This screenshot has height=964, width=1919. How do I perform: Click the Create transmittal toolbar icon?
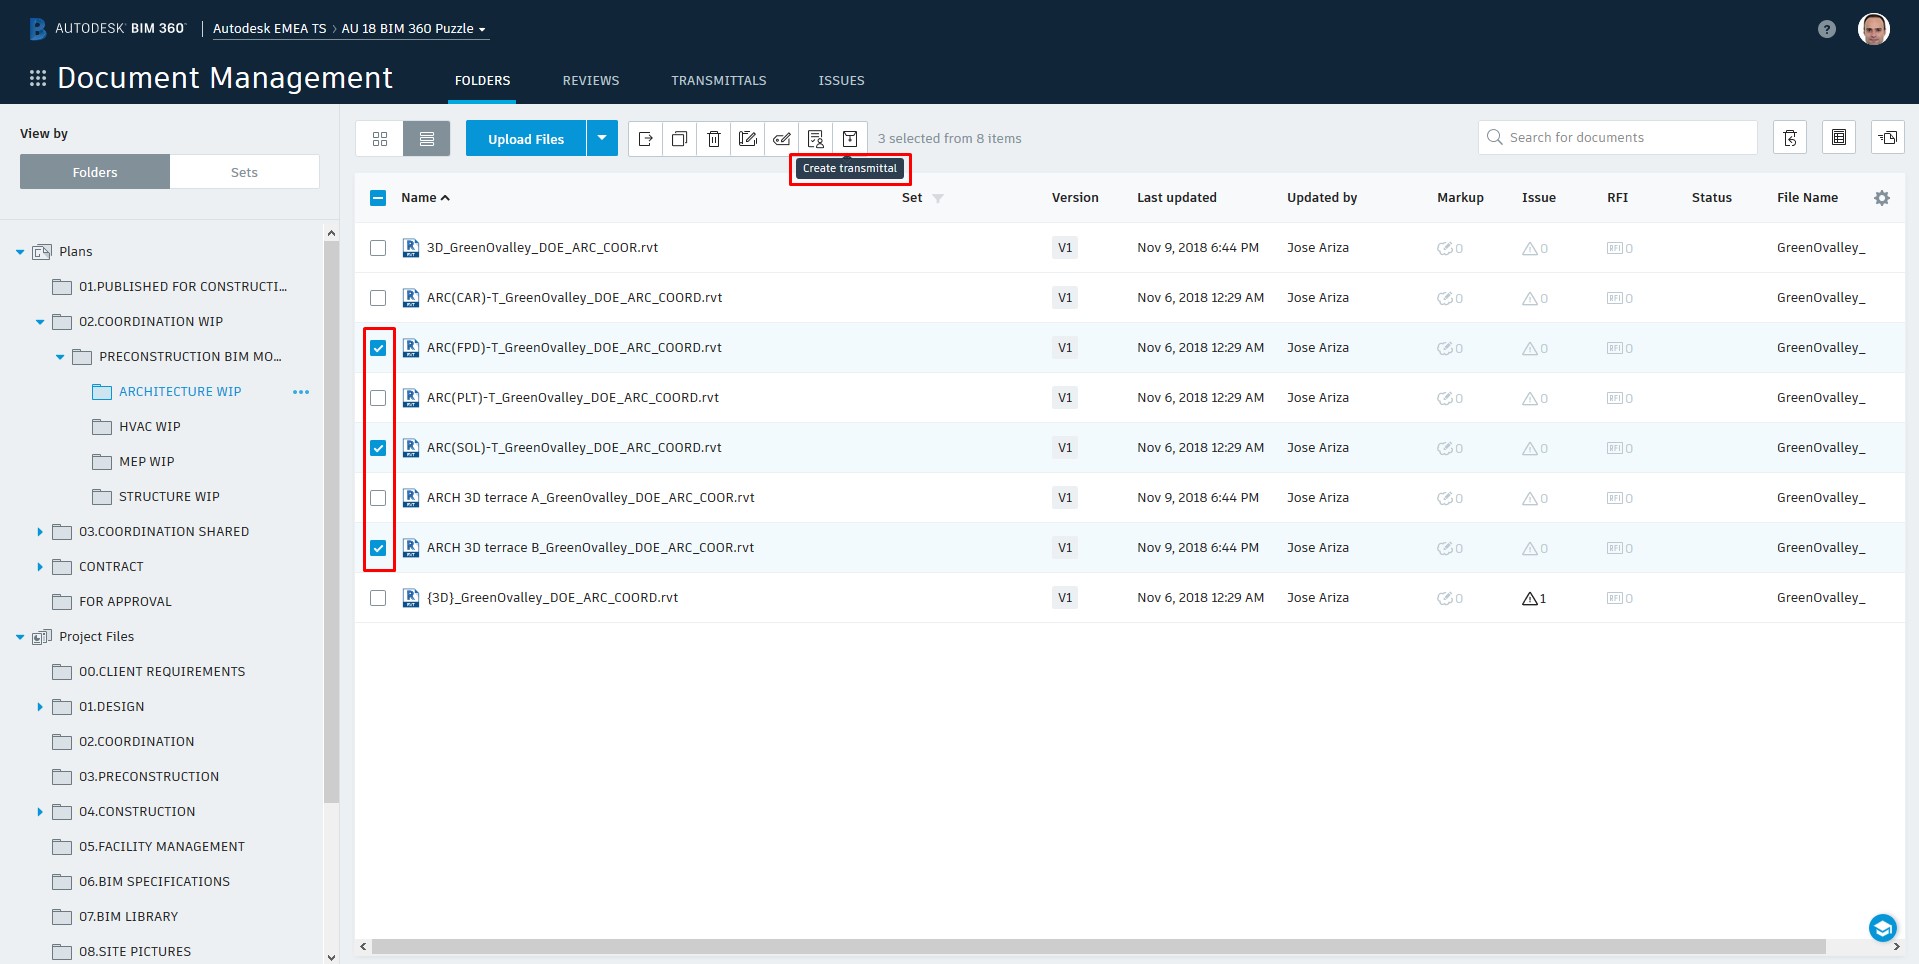point(849,139)
